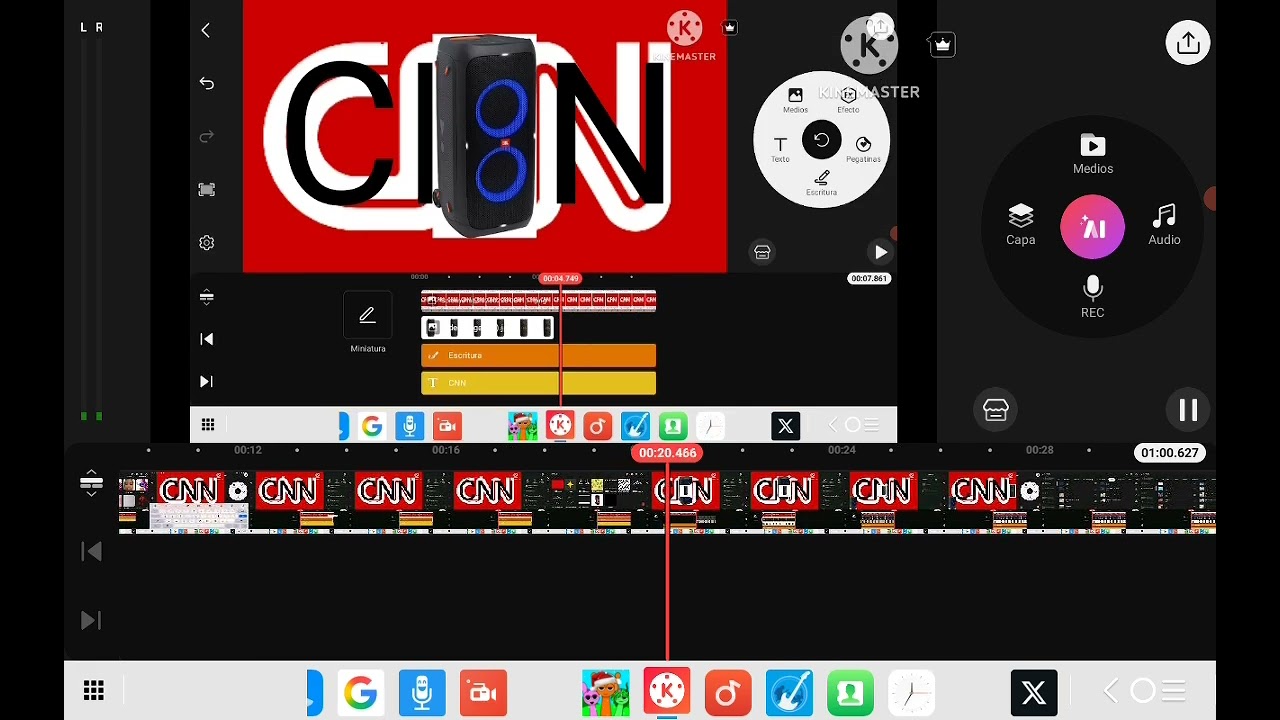The width and height of the screenshot is (1280, 720).
Task: Jump to start in the preview editor timeline
Action: (207, 339)
